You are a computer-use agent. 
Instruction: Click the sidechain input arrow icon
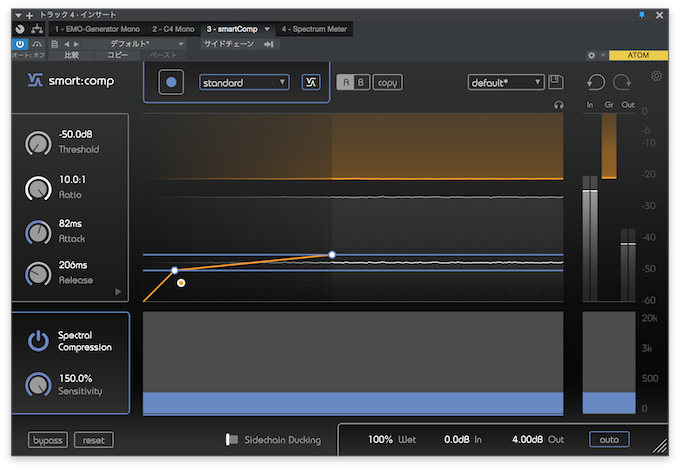click(269, 44)
